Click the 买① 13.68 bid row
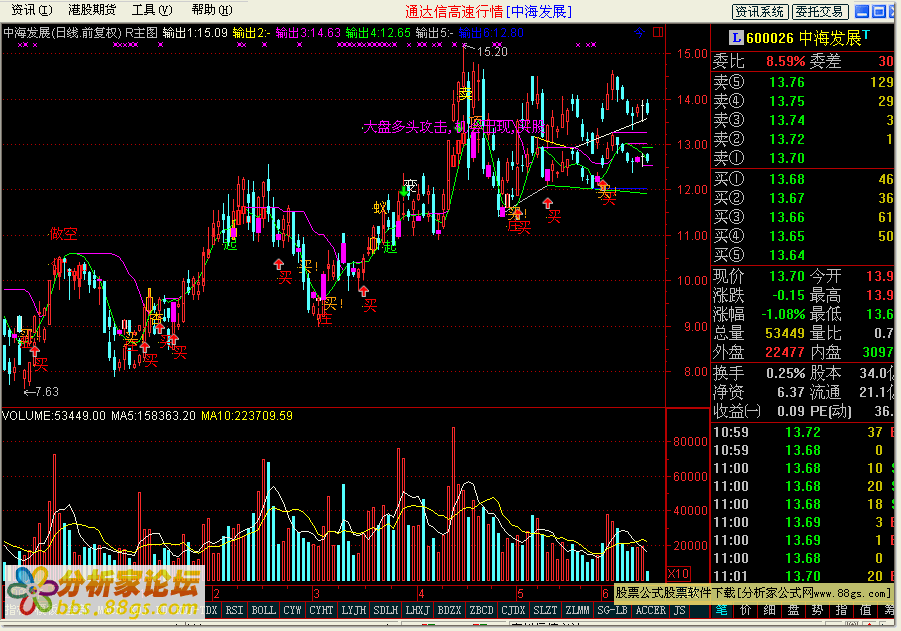This screenshot has height=631, width=901. click(x=803, y=179)
